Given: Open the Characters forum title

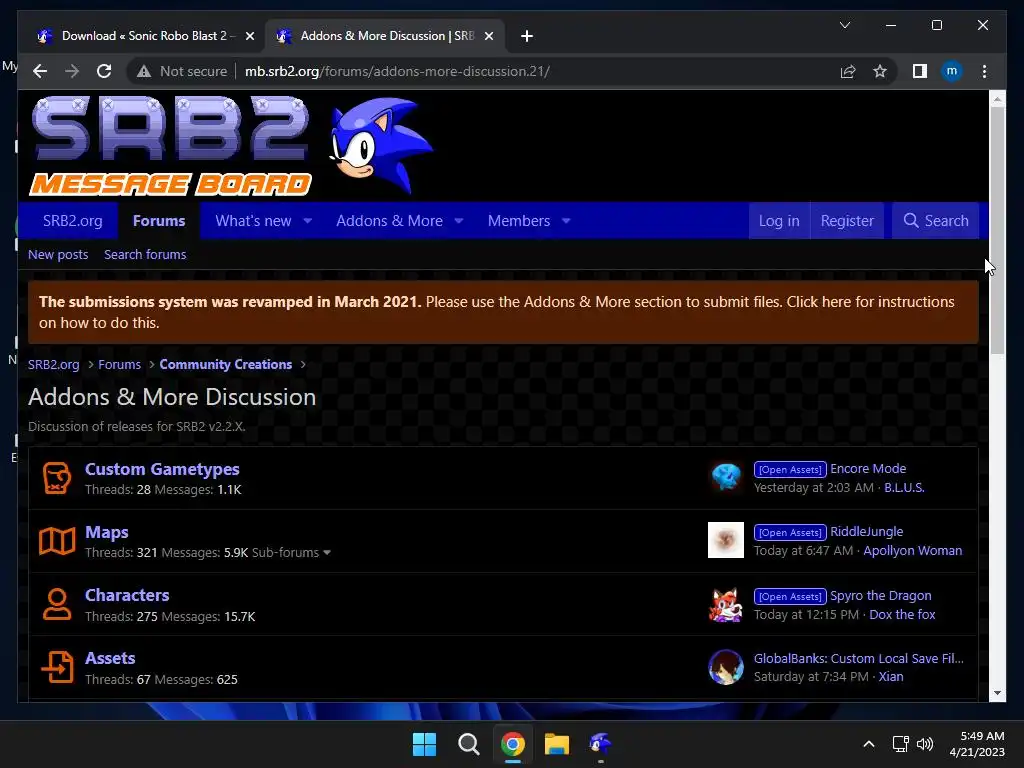Looking at the screenshot, I should click(x=127, y=595).
